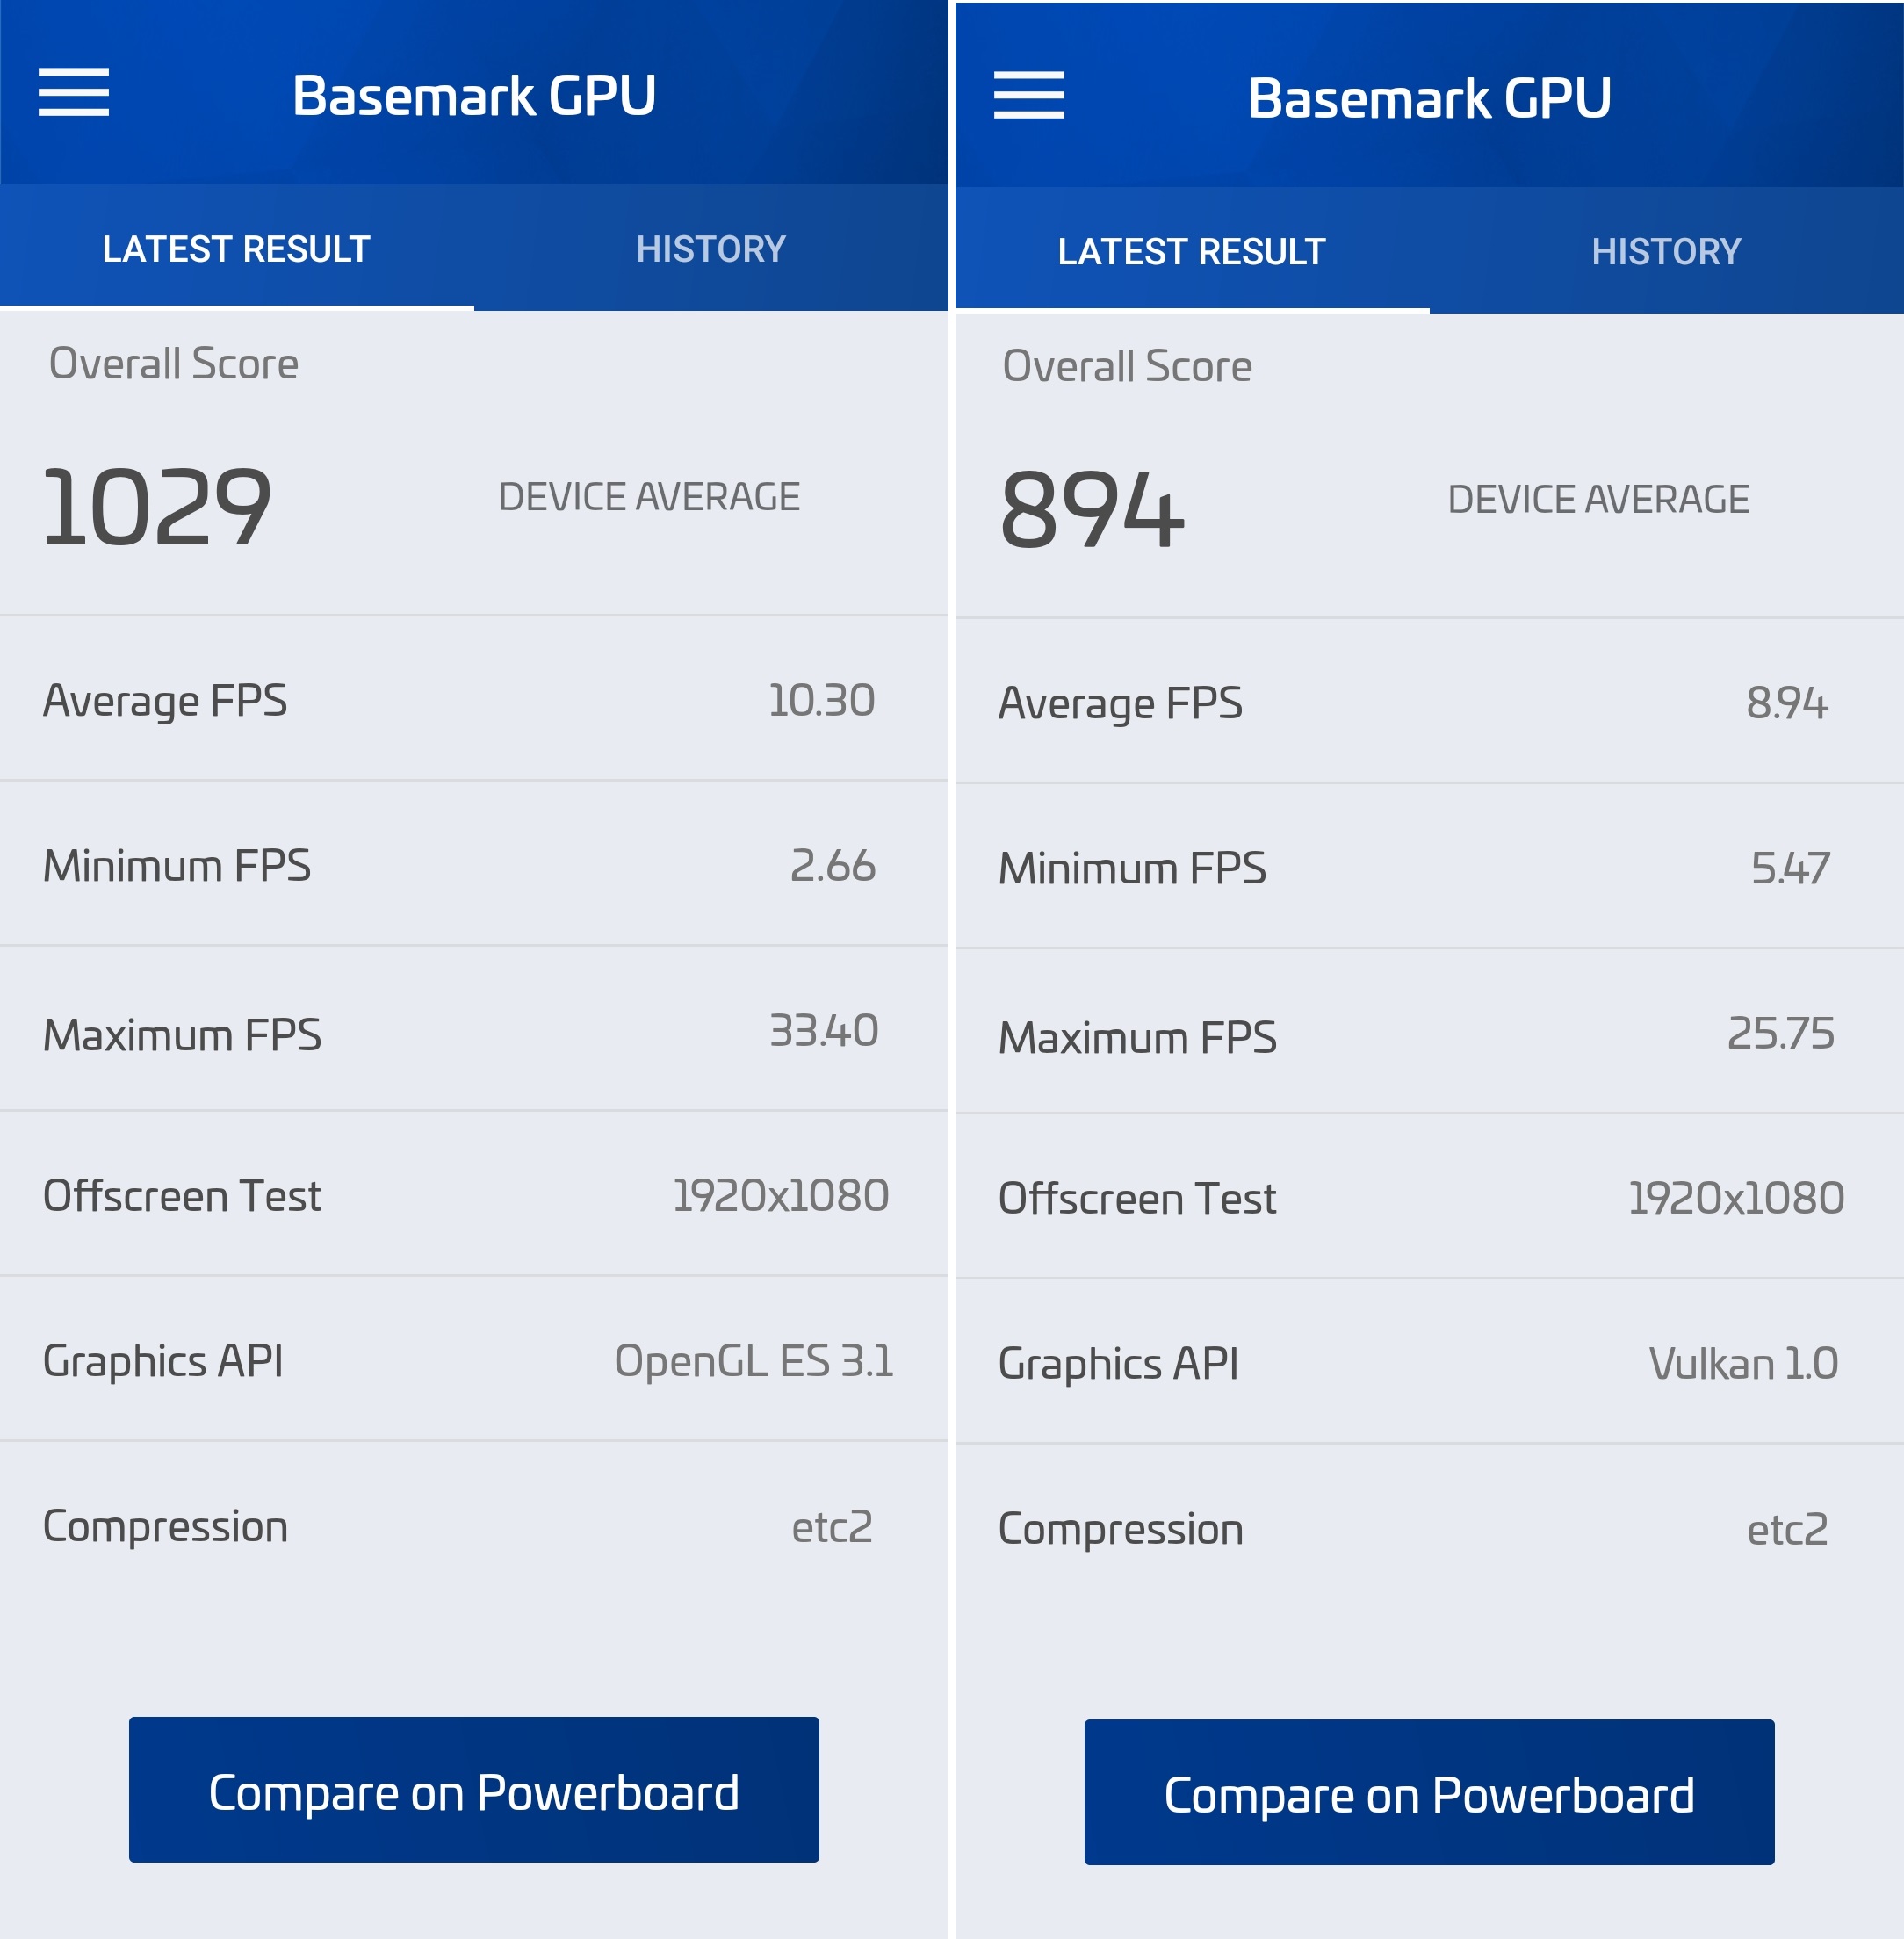
Task: Tap the Minimum FPS 2.66 row
Action: pyautogui.click(x=474, y=864)
